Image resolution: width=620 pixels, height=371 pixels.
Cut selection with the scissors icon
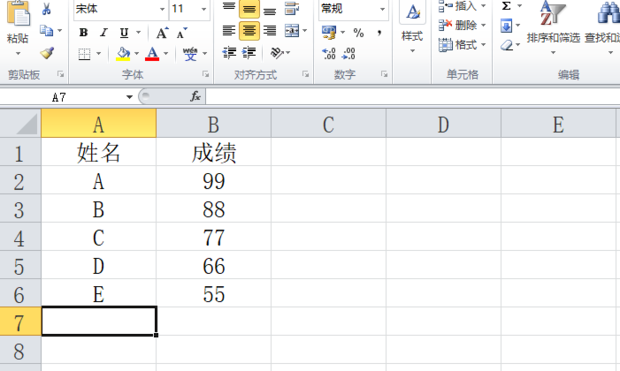[x=46, y=9]
